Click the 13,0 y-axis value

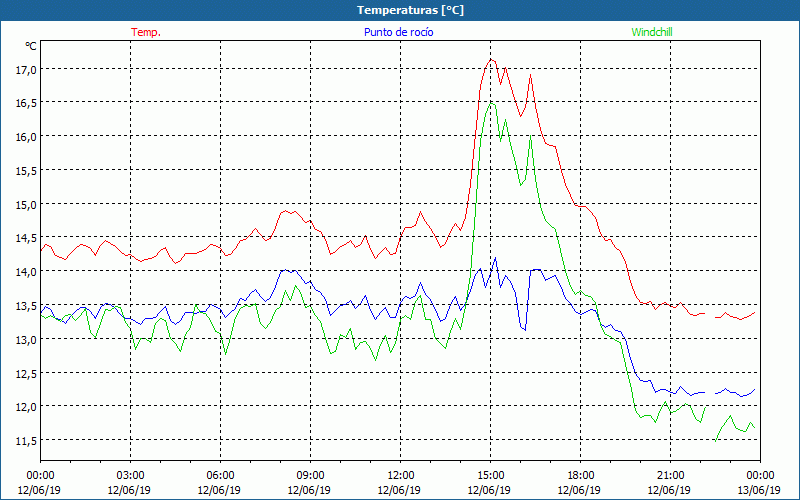click(26, 339)
